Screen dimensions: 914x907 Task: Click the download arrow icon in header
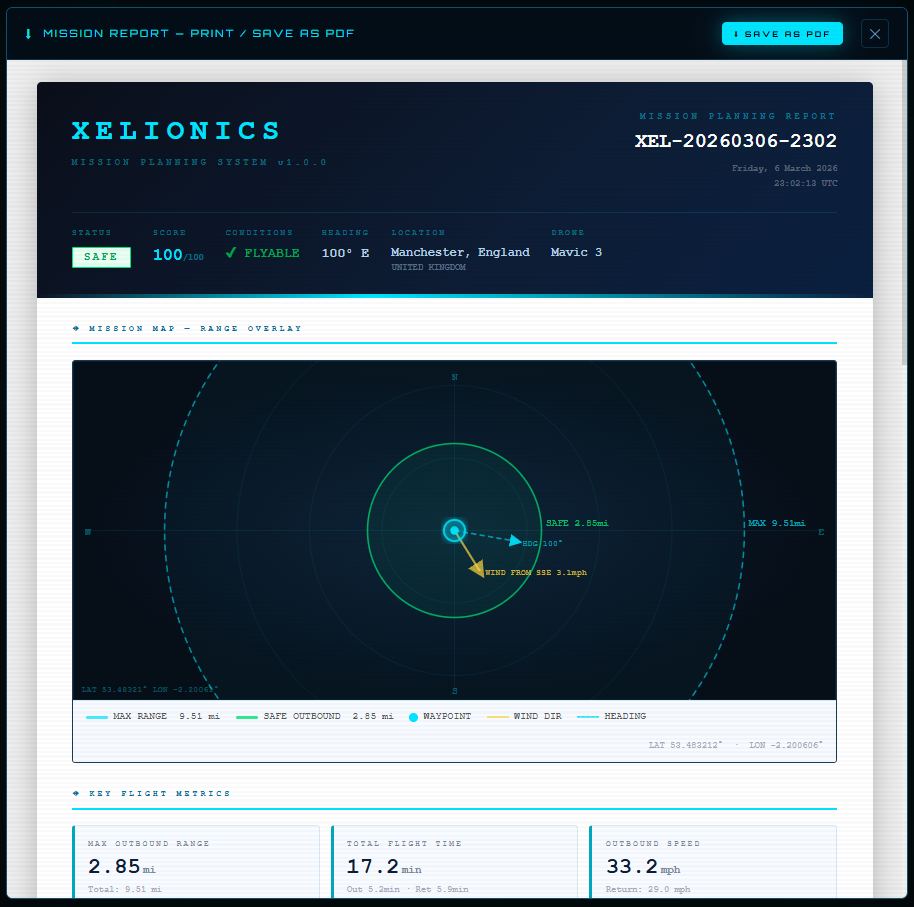(28, 34)
